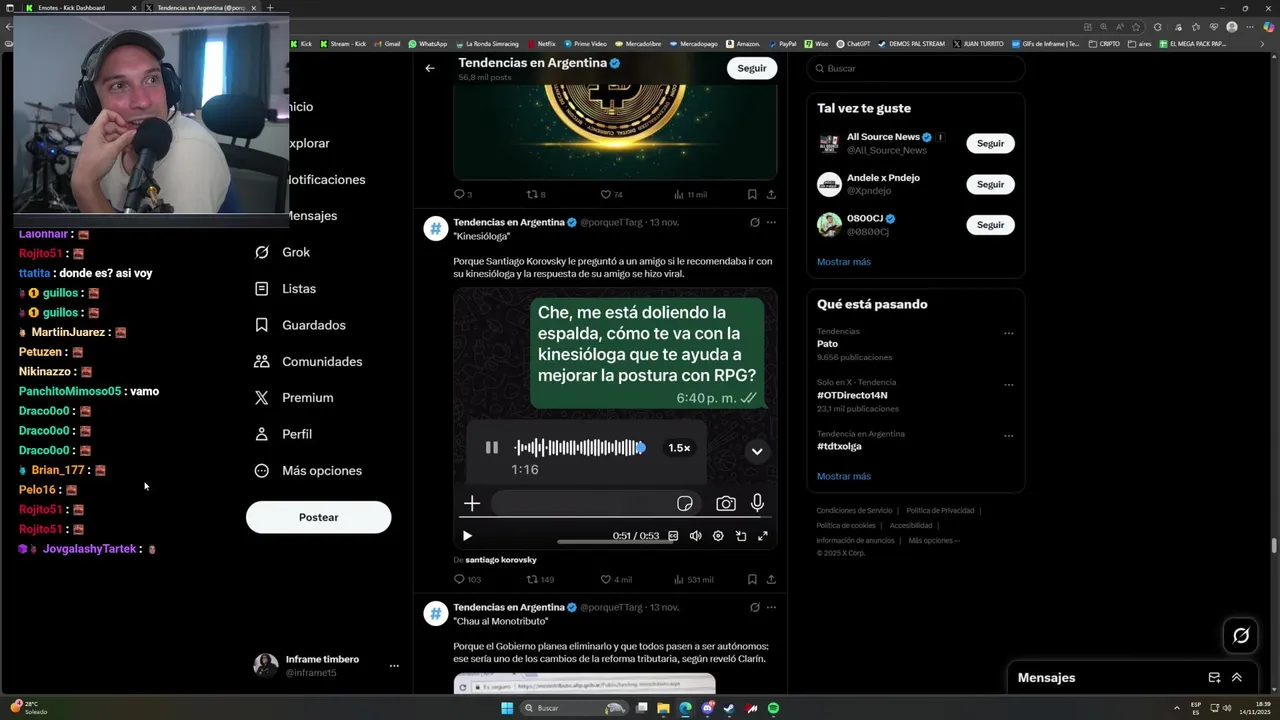1280x720 pixels.
Task: Open #tdtxolga trend
Action: point(839,446)
